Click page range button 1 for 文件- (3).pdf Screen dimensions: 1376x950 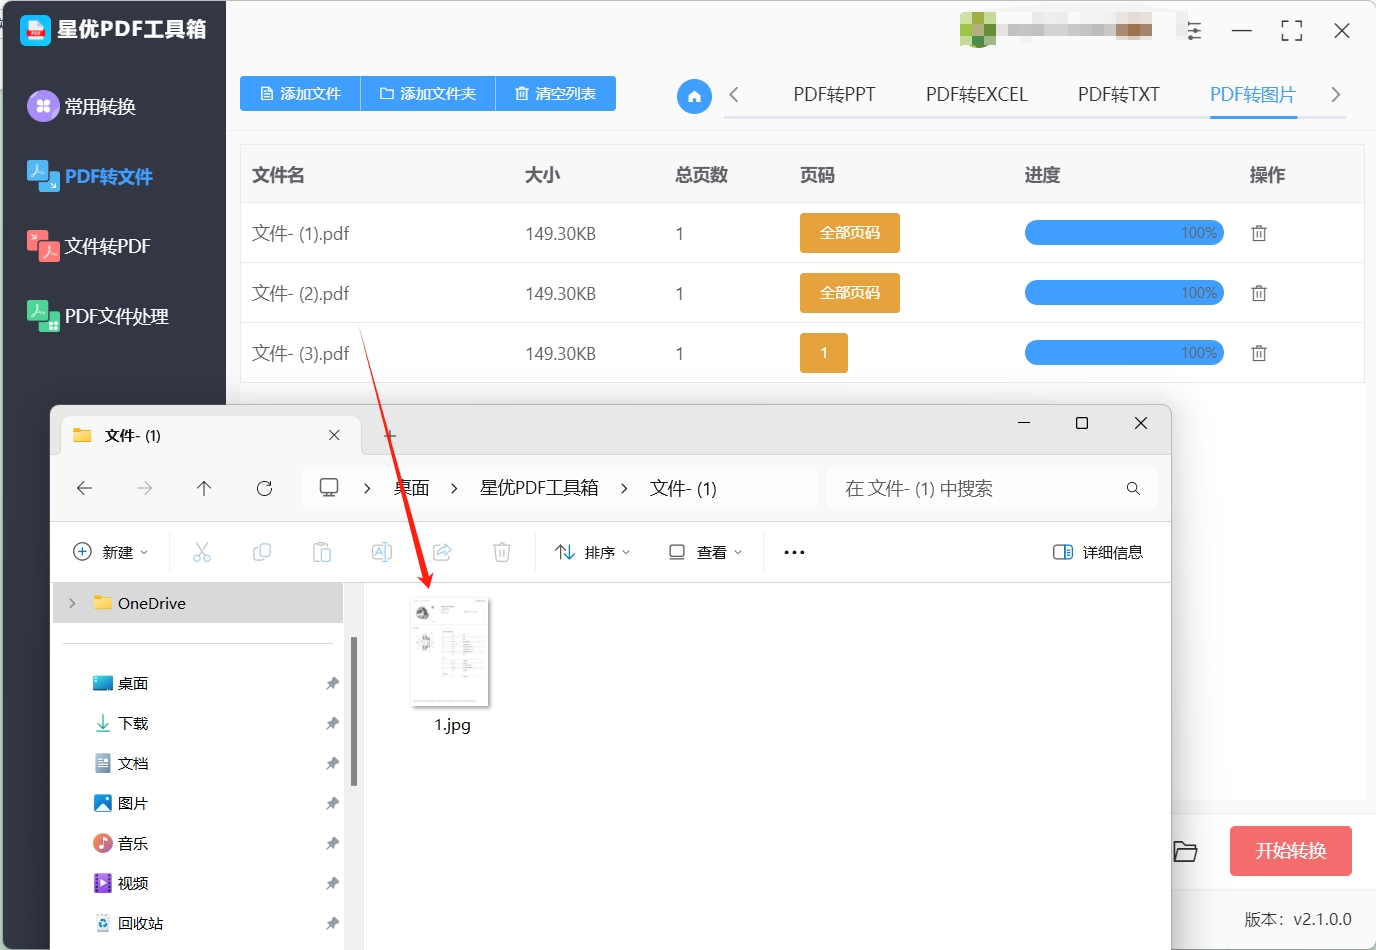point(824,353)
